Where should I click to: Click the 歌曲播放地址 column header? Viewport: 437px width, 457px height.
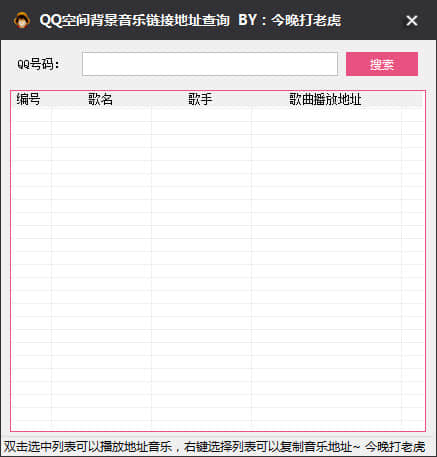326,99
